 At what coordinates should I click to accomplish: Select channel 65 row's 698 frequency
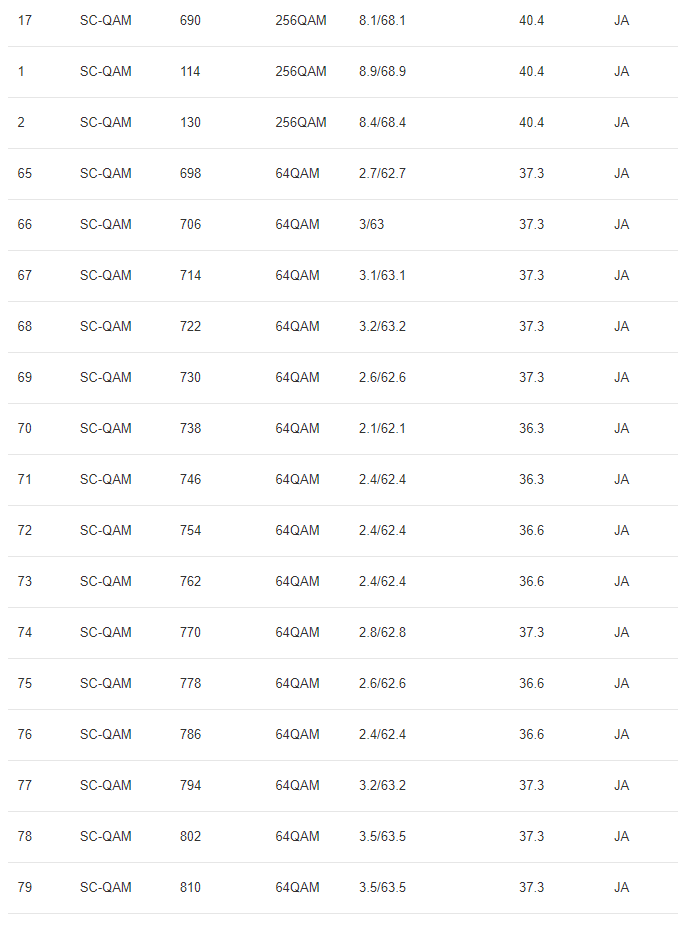click(190, 173)
